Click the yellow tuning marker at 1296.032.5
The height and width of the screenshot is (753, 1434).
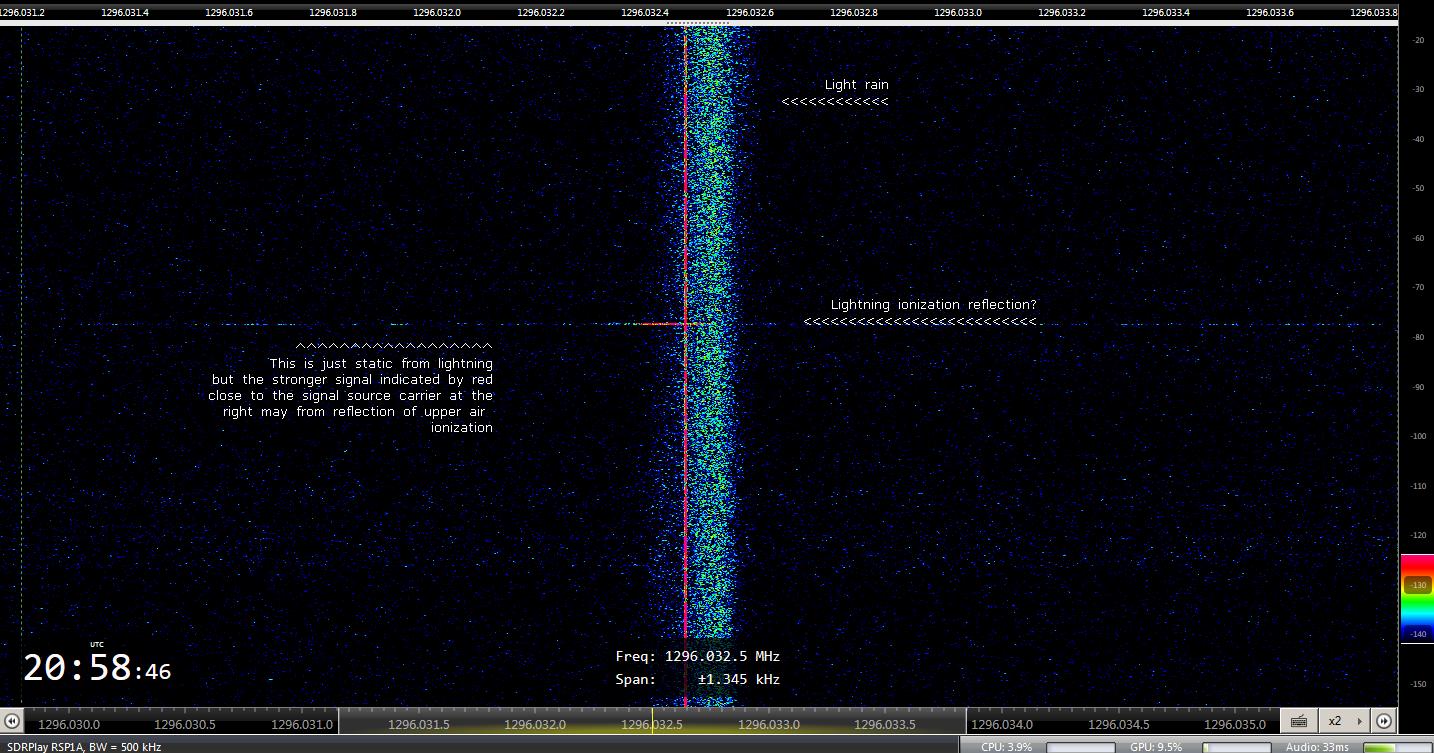[x=653, y=721]
